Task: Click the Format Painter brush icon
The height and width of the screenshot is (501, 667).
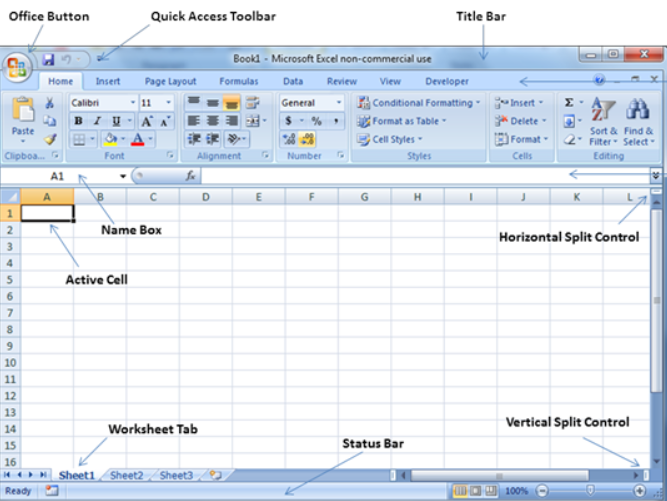Action: pos(50,139)
